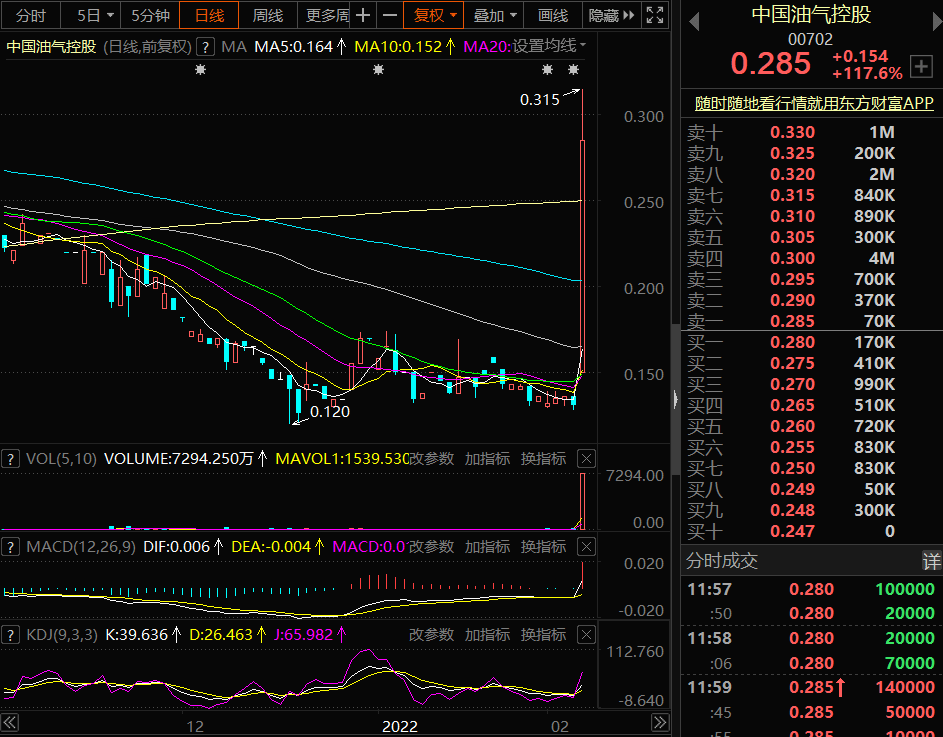Open the help icon next to KDJ(9,3,3)
The image size is (943, 737).
11,634
